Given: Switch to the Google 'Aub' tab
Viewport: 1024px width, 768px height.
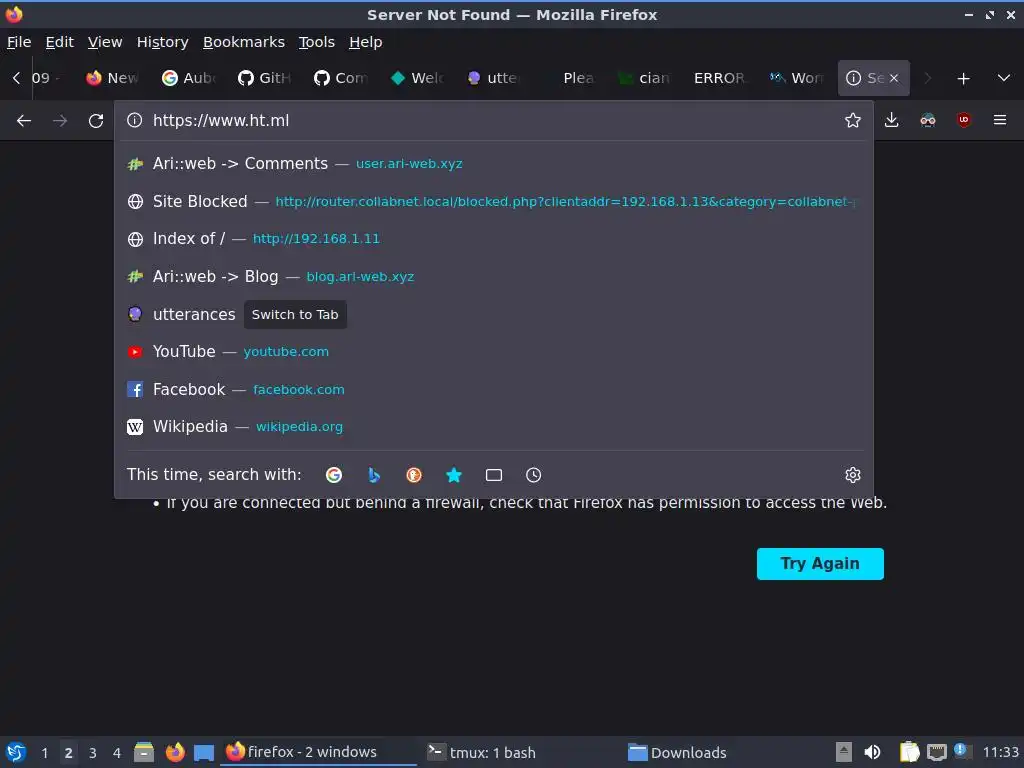Looking at the screenshot, I should click(x=189, y=78).
